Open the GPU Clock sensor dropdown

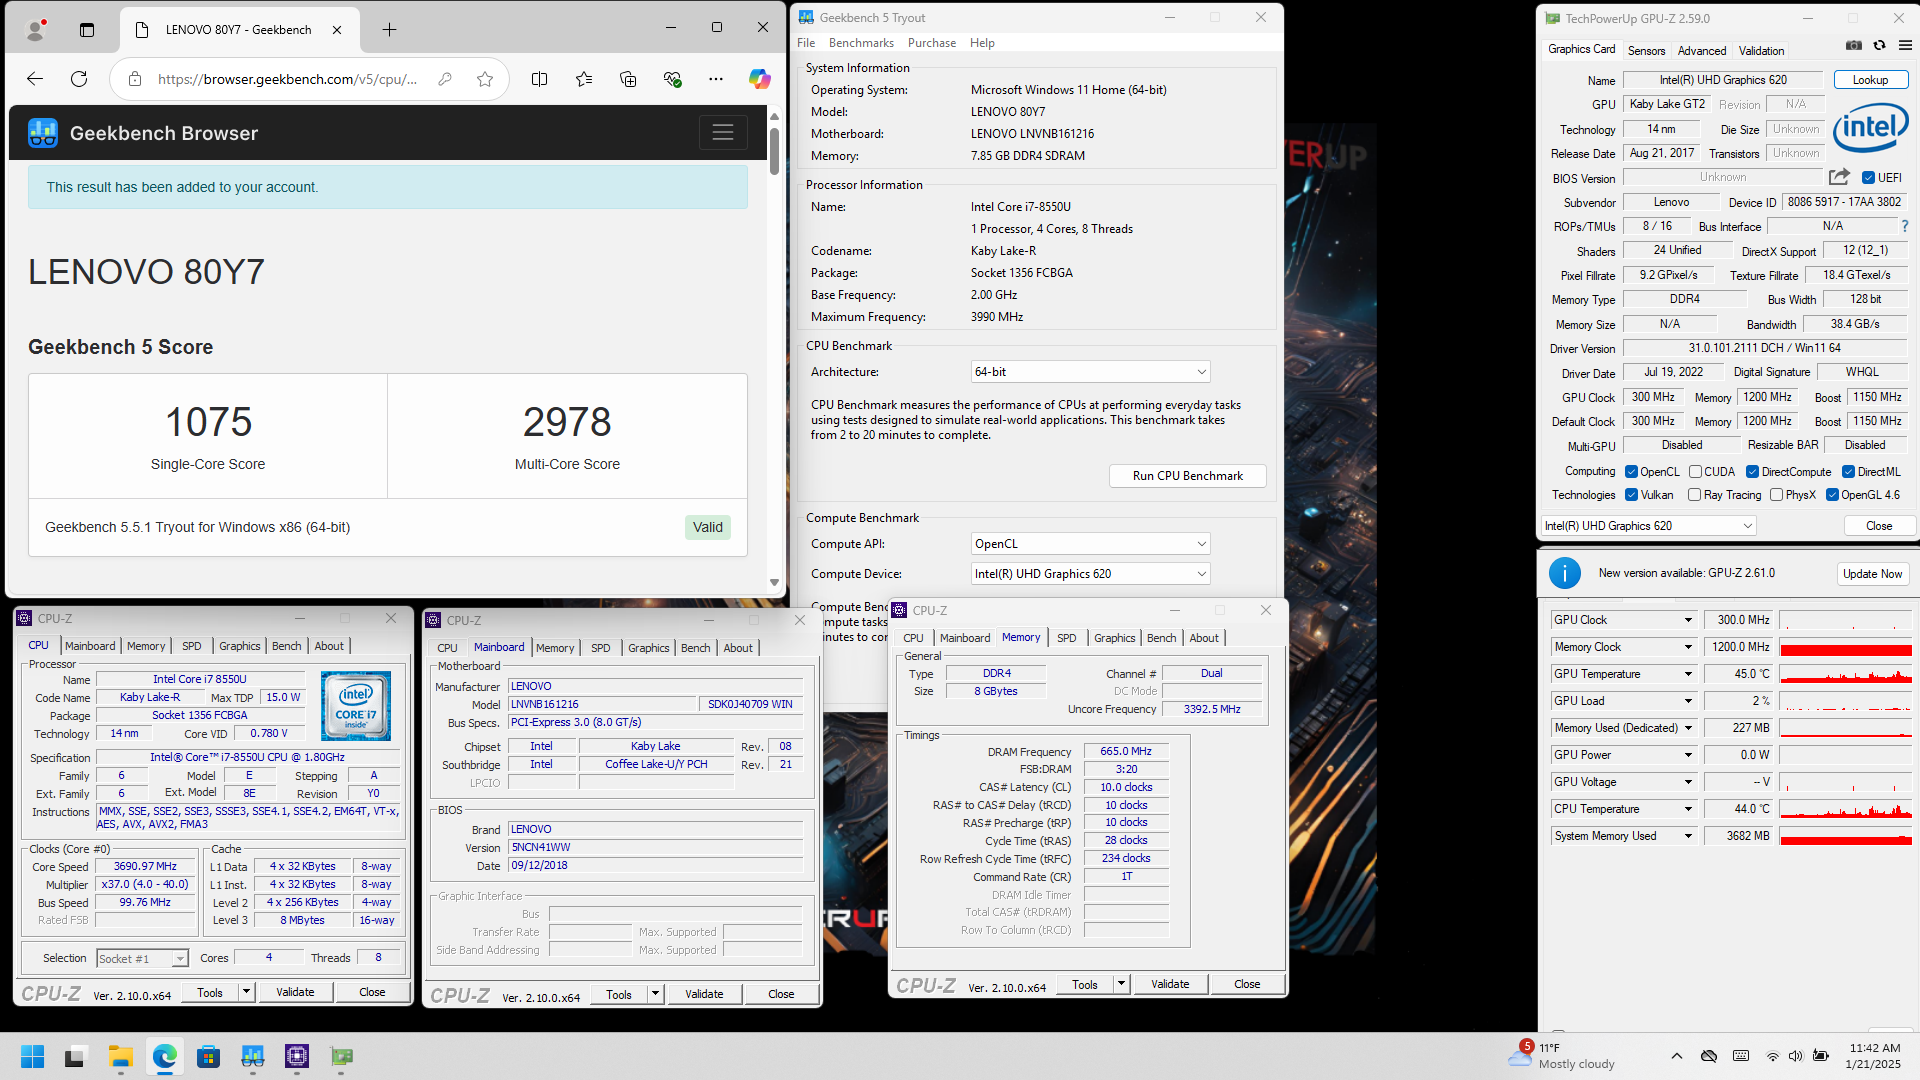pyautogui.click(x=1689, y=620)
